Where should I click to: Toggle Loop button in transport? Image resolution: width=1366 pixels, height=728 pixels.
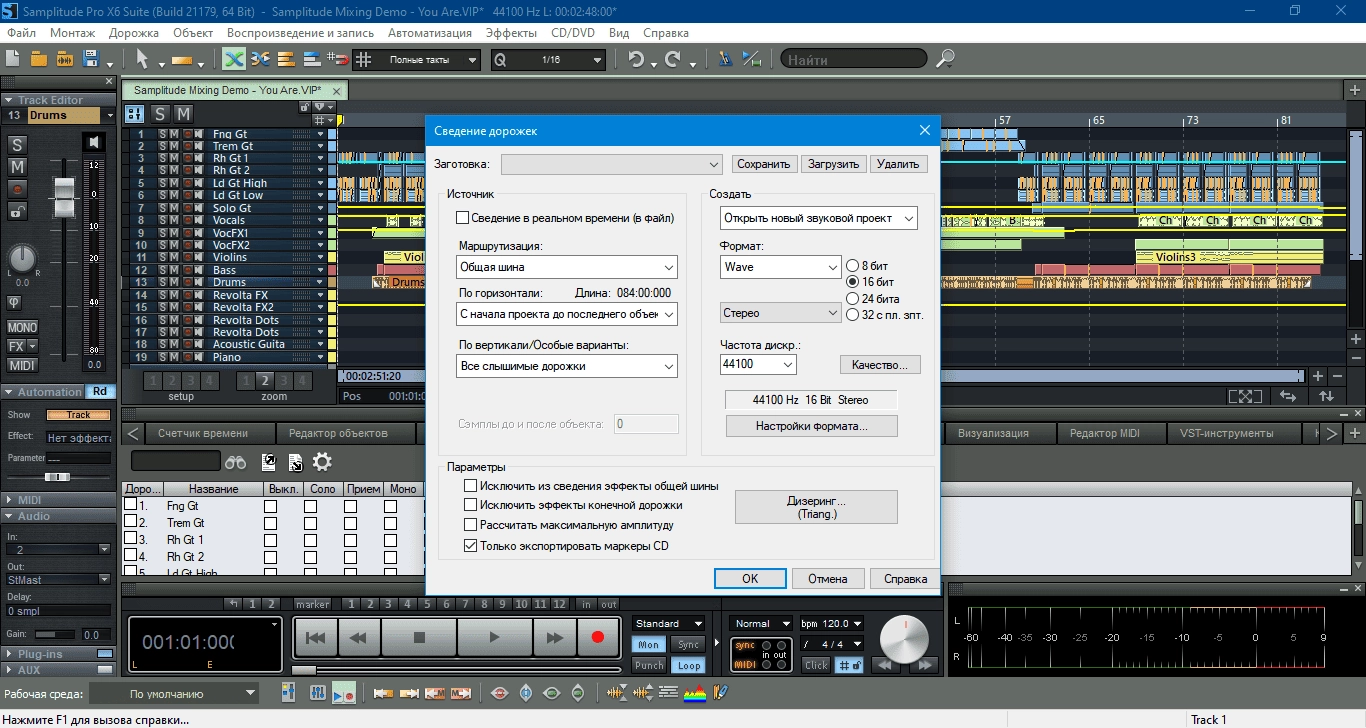pyautogui.click(x=688, y=666)
